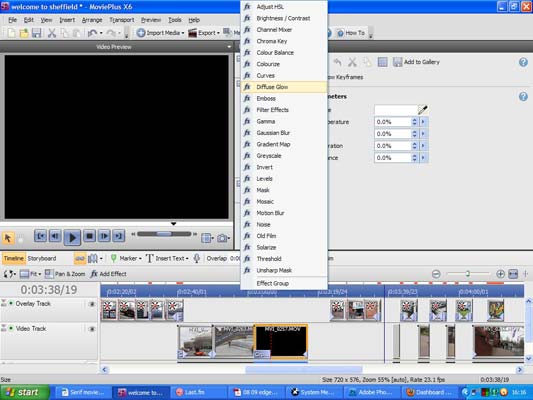Open the Transport menu
The height and width of the screenshot is (400, 533).
pos(122,20)
